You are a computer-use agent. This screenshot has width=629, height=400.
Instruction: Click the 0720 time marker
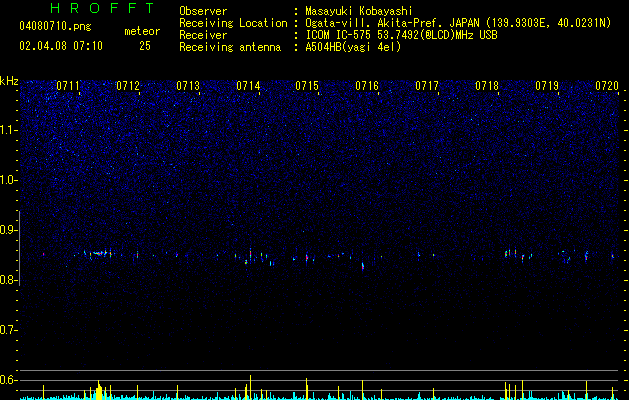tap(607, 86)
